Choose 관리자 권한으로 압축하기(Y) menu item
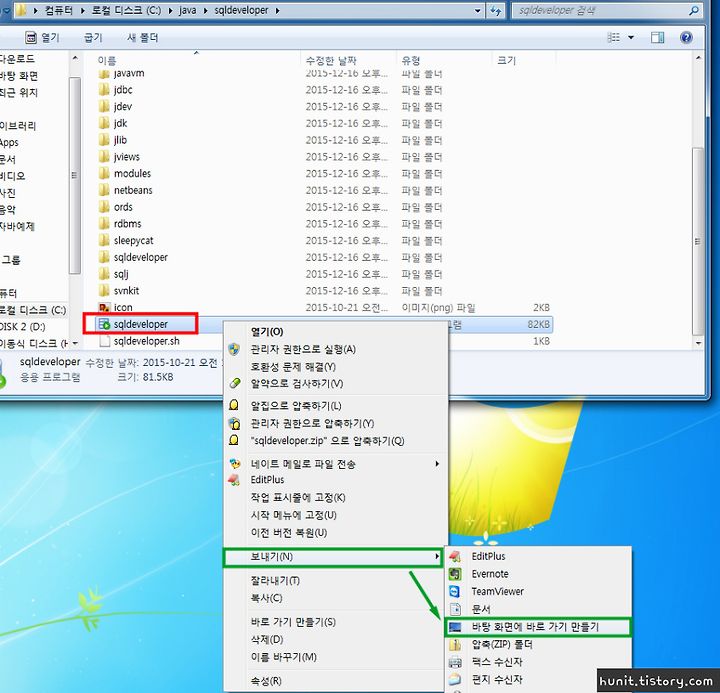Image resolution: width=720 pixels, height=693 pixels. [312, 423]
